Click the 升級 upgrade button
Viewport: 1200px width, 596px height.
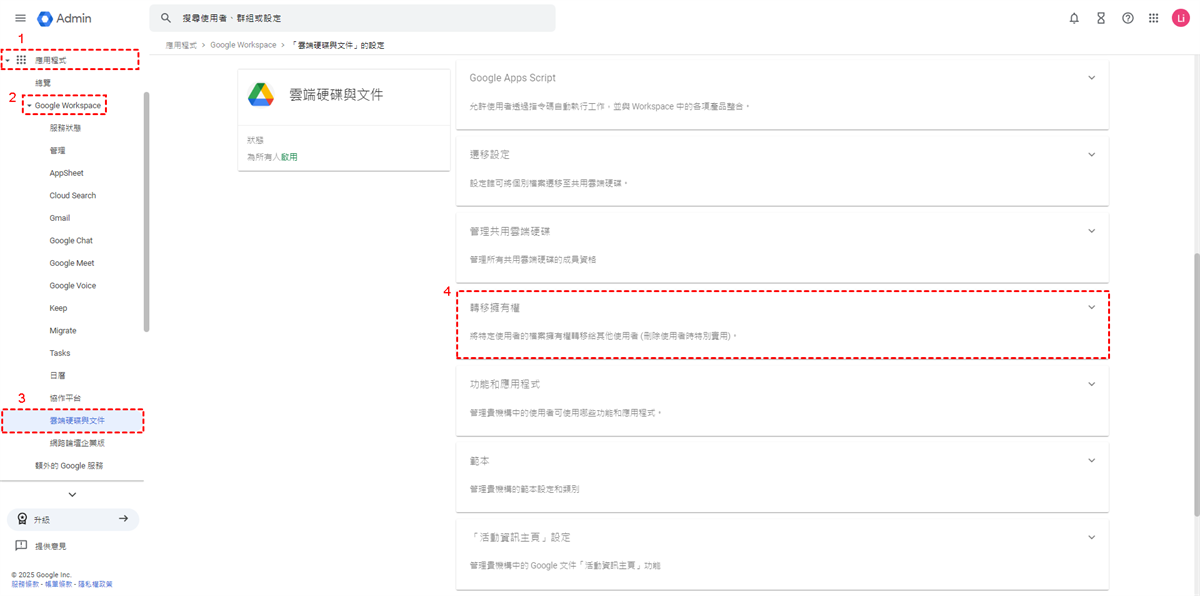point(72,519)
